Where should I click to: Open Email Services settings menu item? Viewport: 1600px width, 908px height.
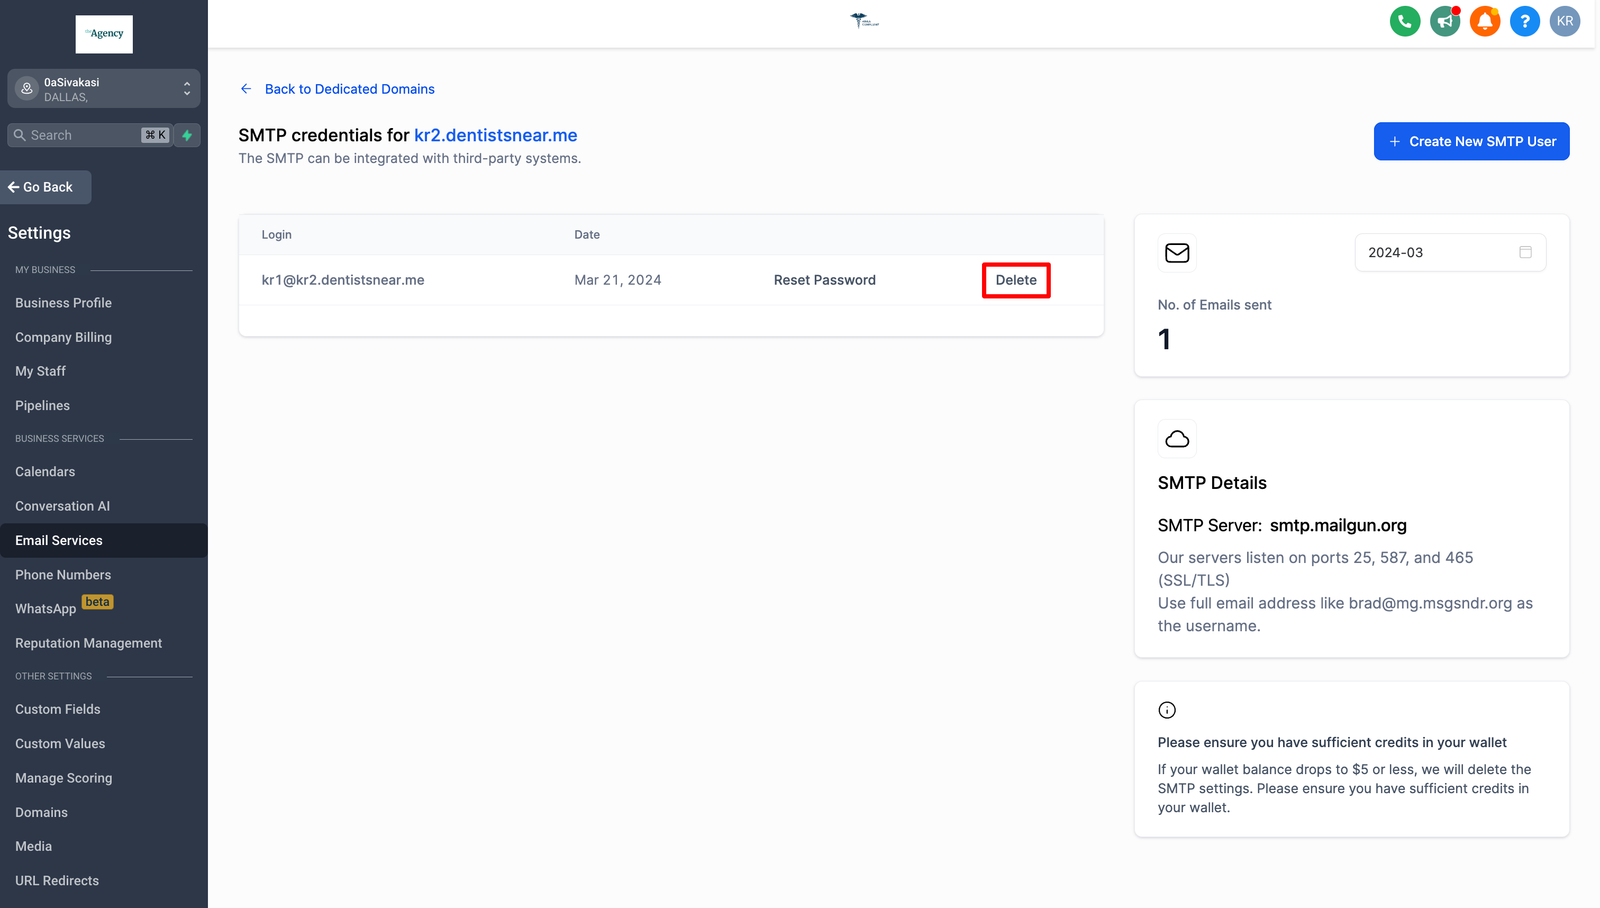[59, 541]
